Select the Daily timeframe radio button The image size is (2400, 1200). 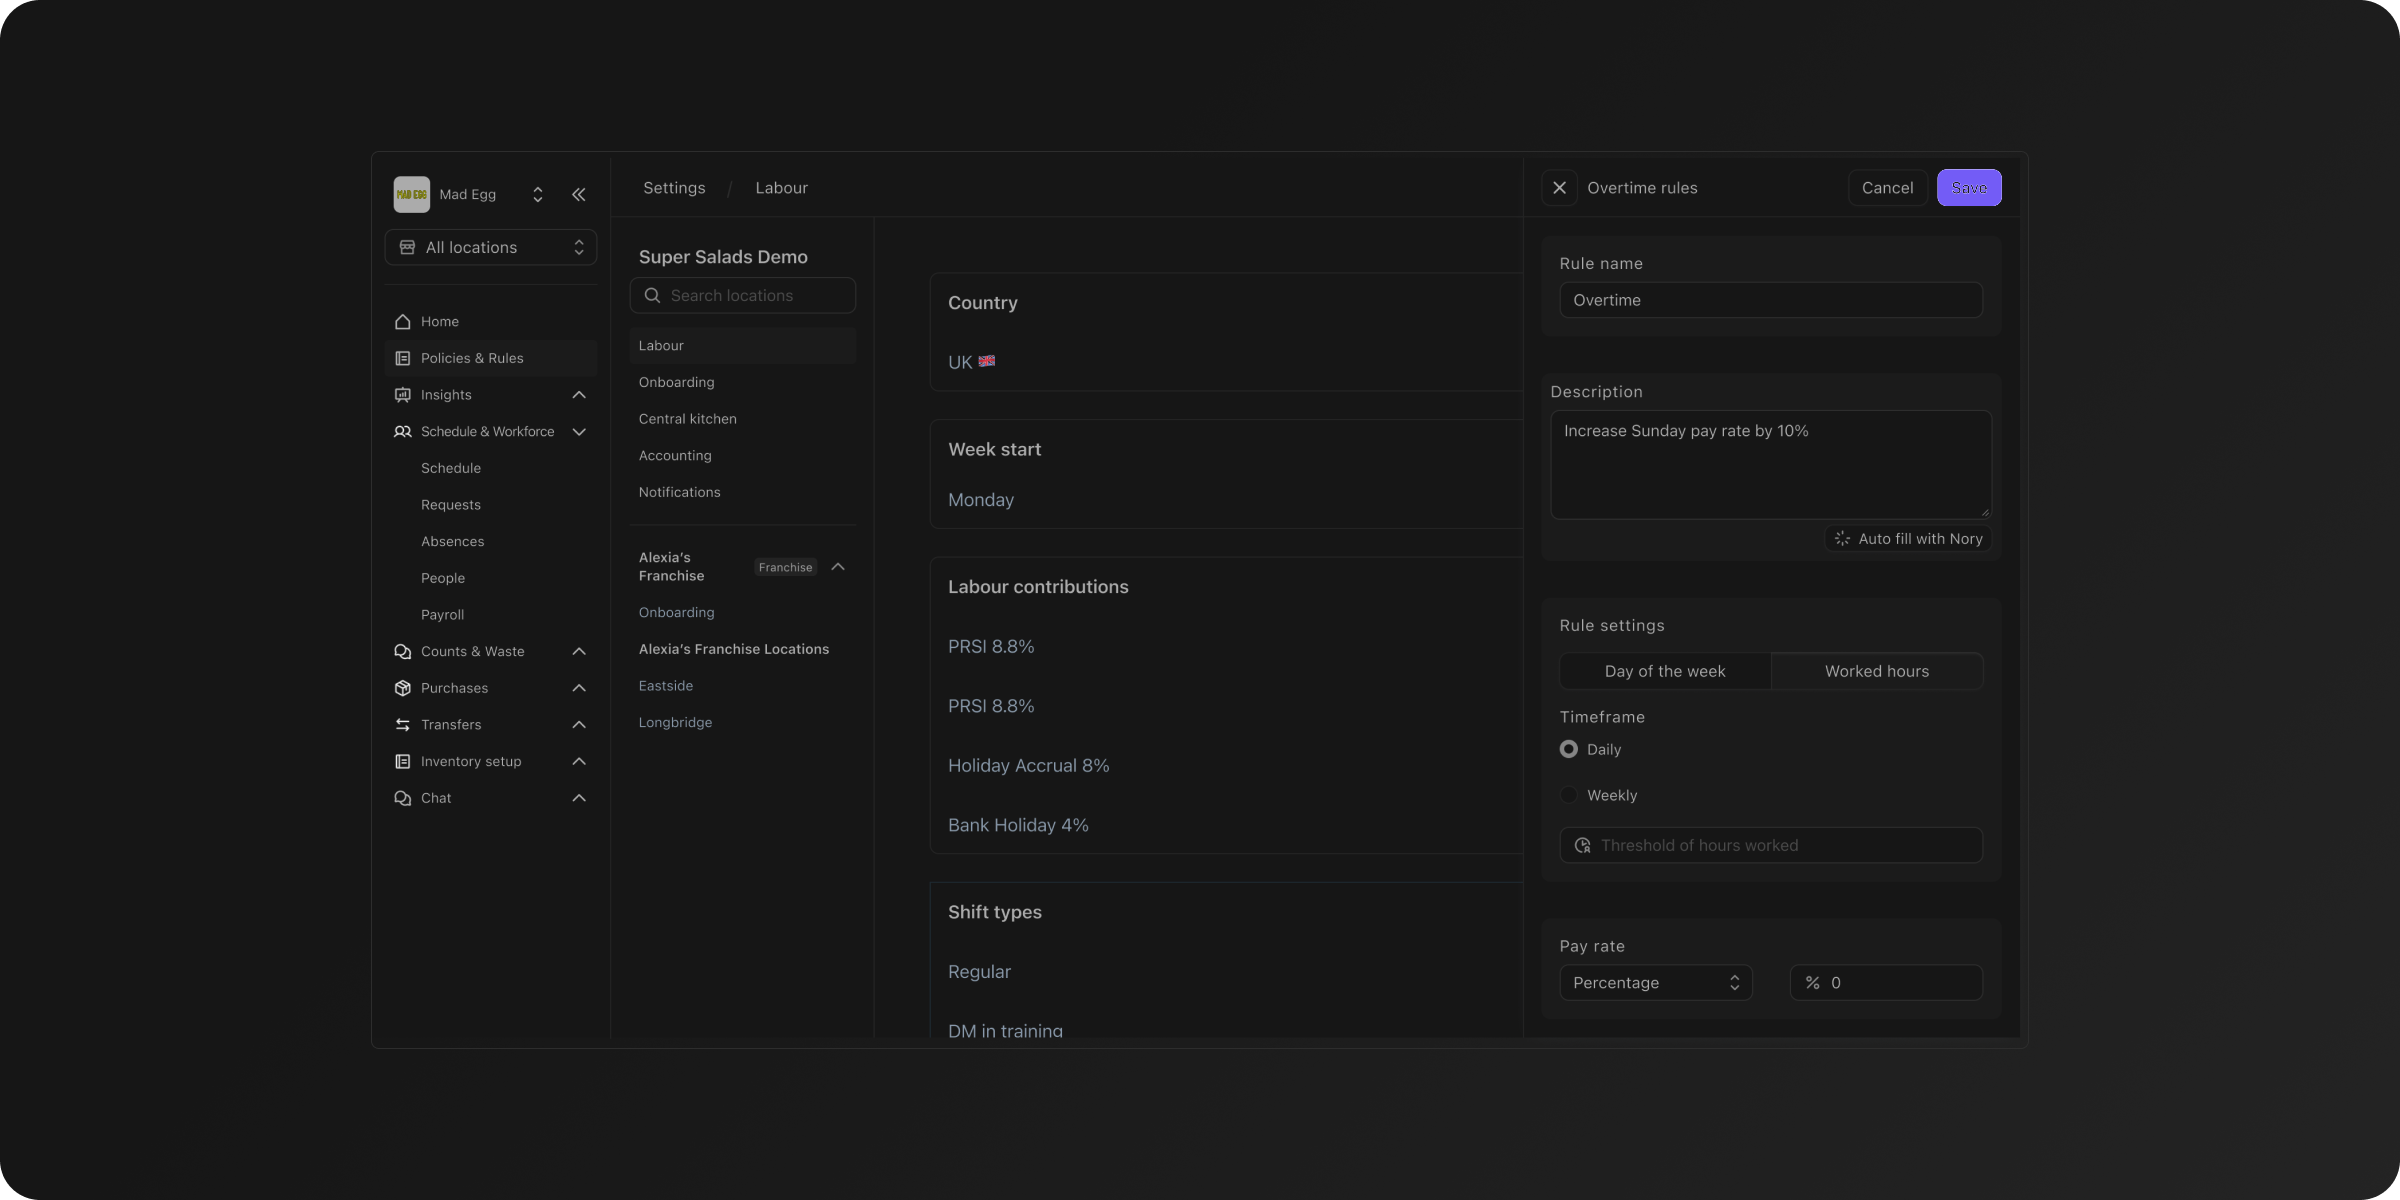pyautogui.click(x=1569, y=749)
